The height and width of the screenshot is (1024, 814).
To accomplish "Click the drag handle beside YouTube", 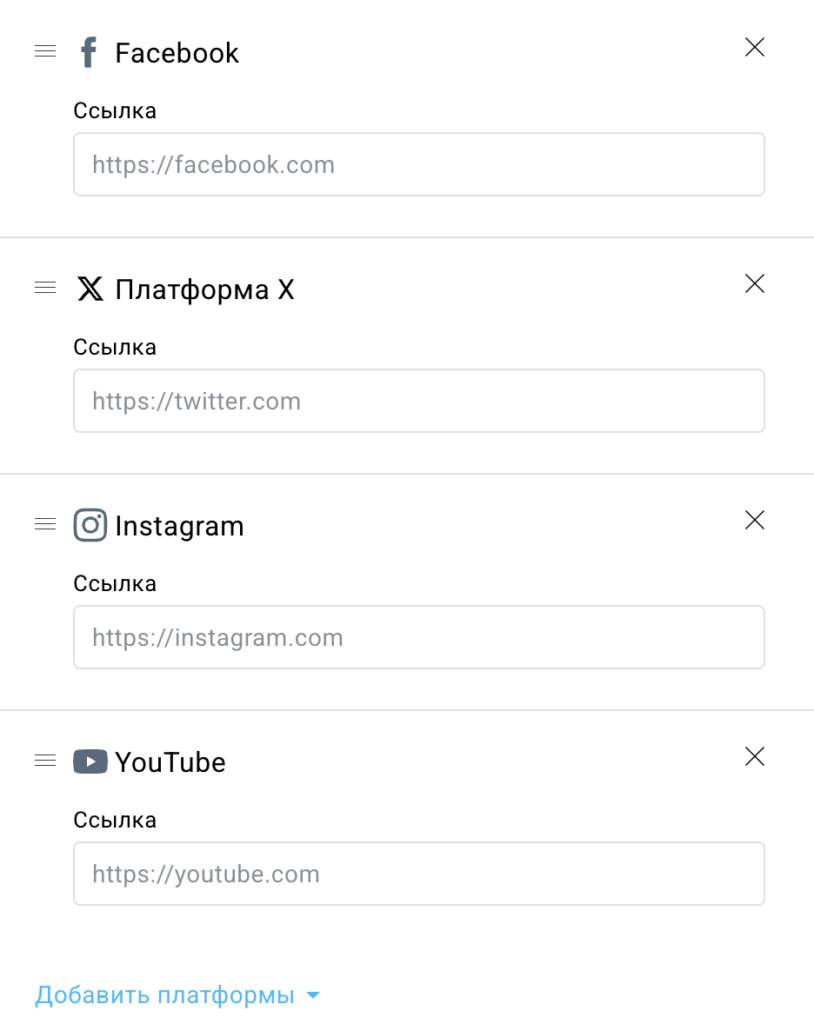I will coord(45,761).
